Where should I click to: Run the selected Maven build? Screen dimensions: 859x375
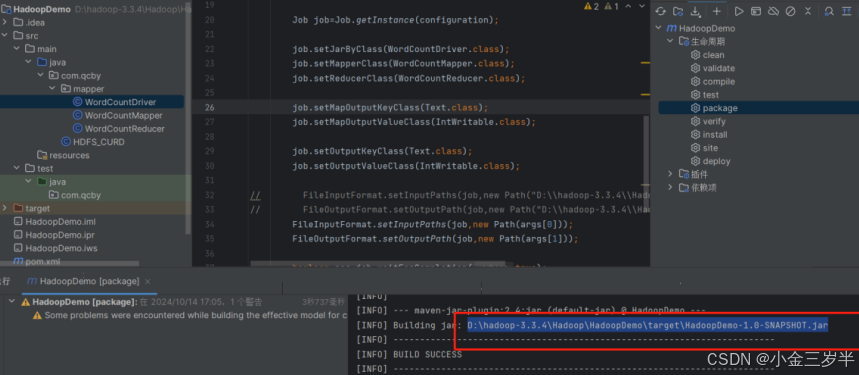(x=739, y=11)
